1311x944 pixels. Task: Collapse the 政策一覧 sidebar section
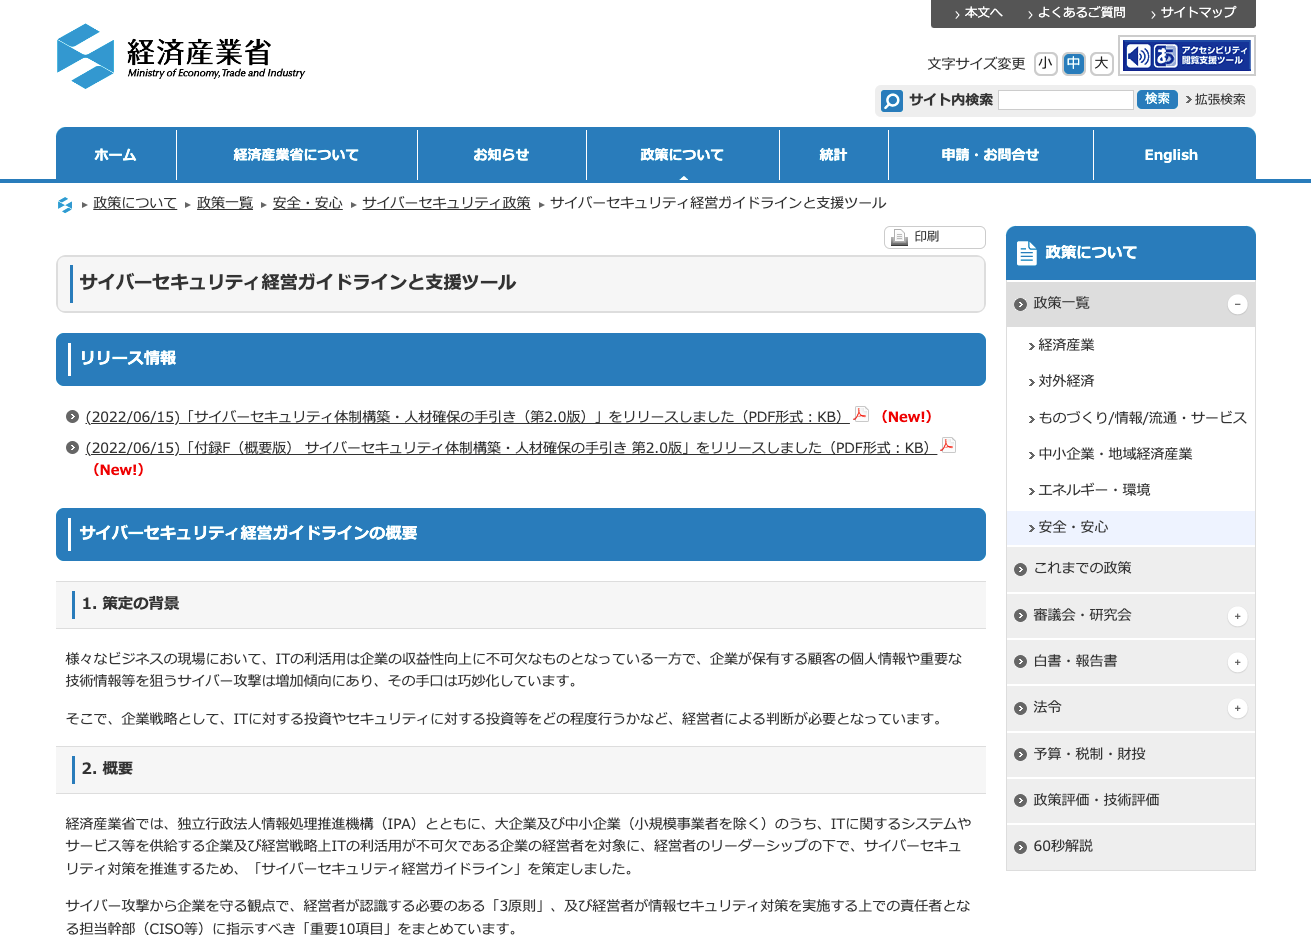pos(1237,304)
